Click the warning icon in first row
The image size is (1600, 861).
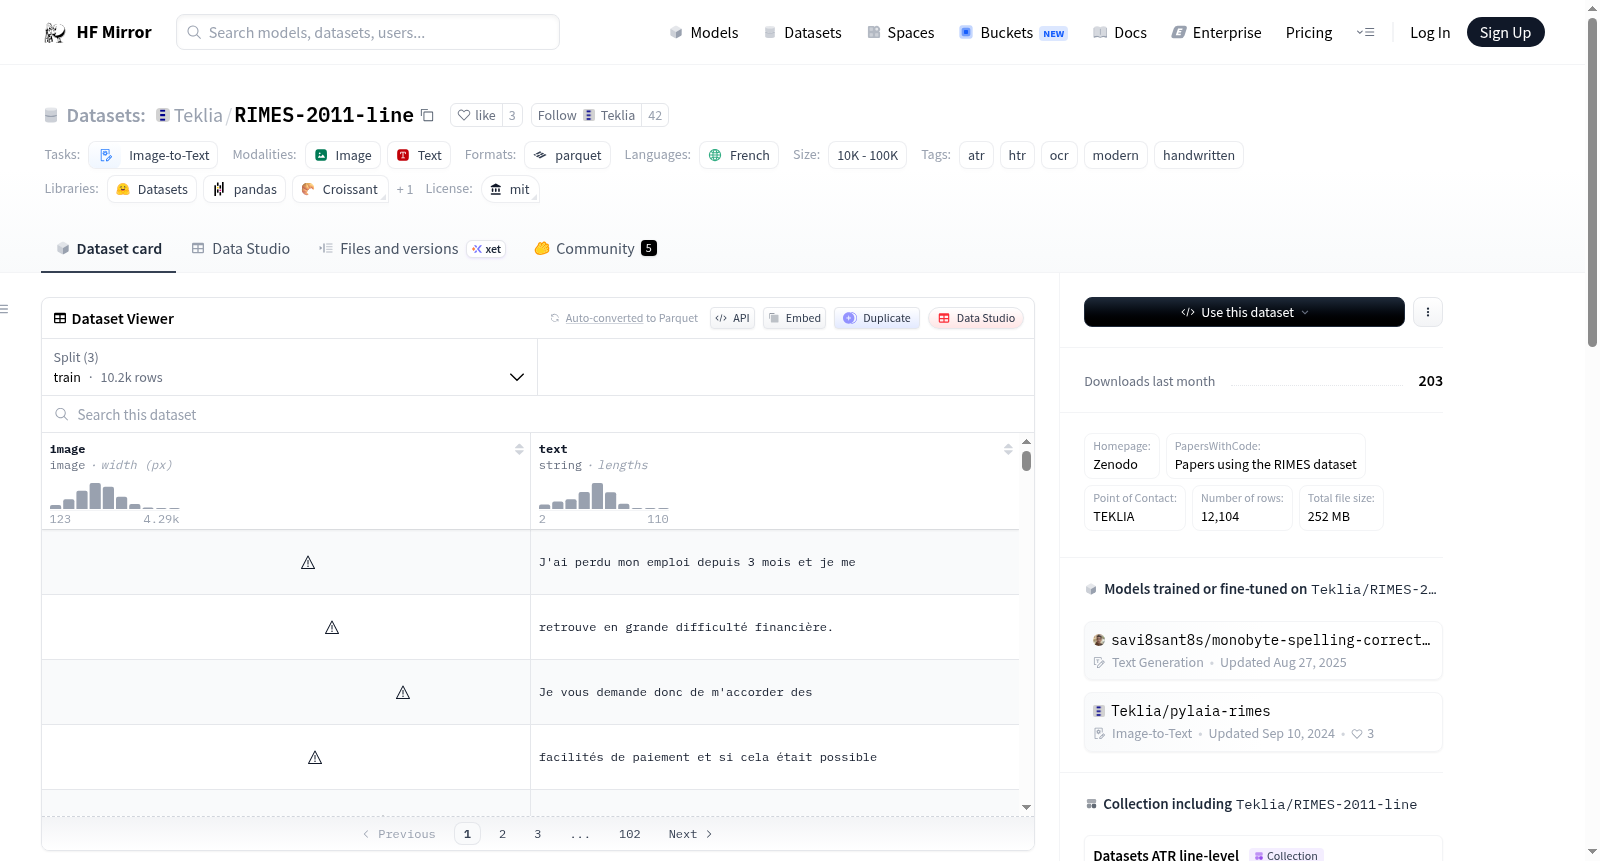coord(308,563)
